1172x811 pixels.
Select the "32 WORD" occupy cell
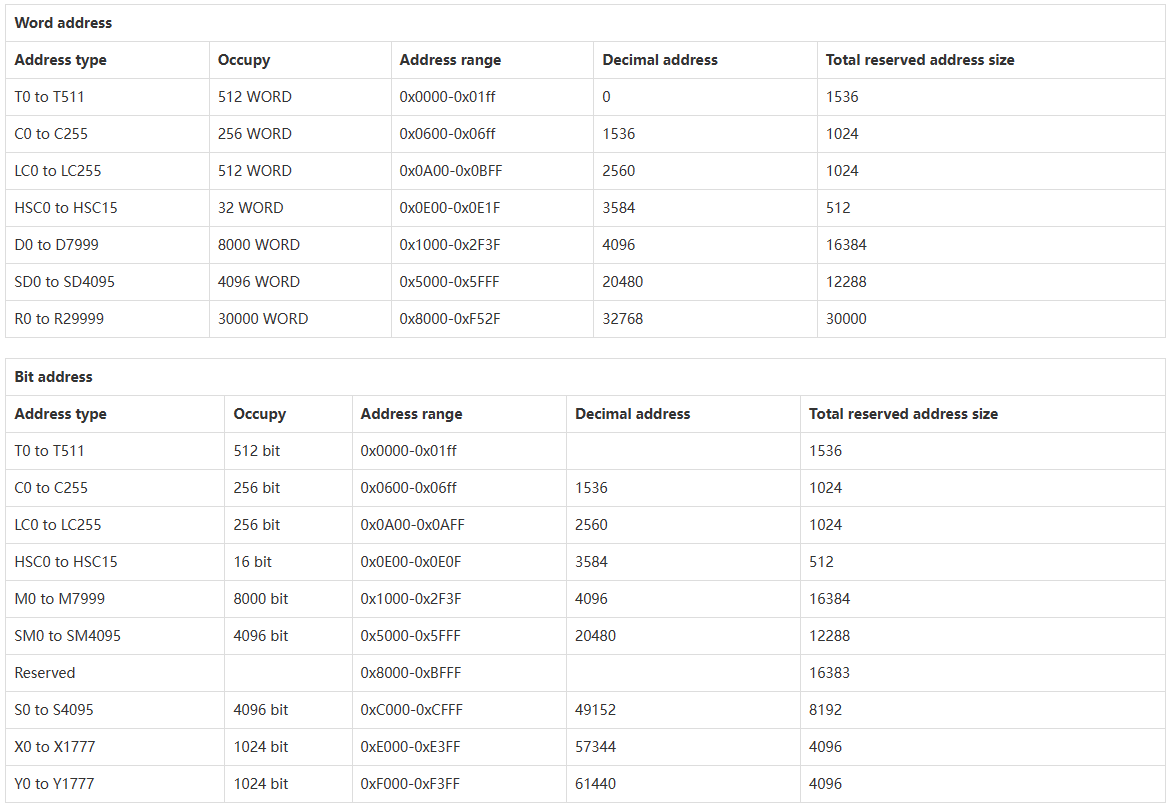click(x=250, y=208)
